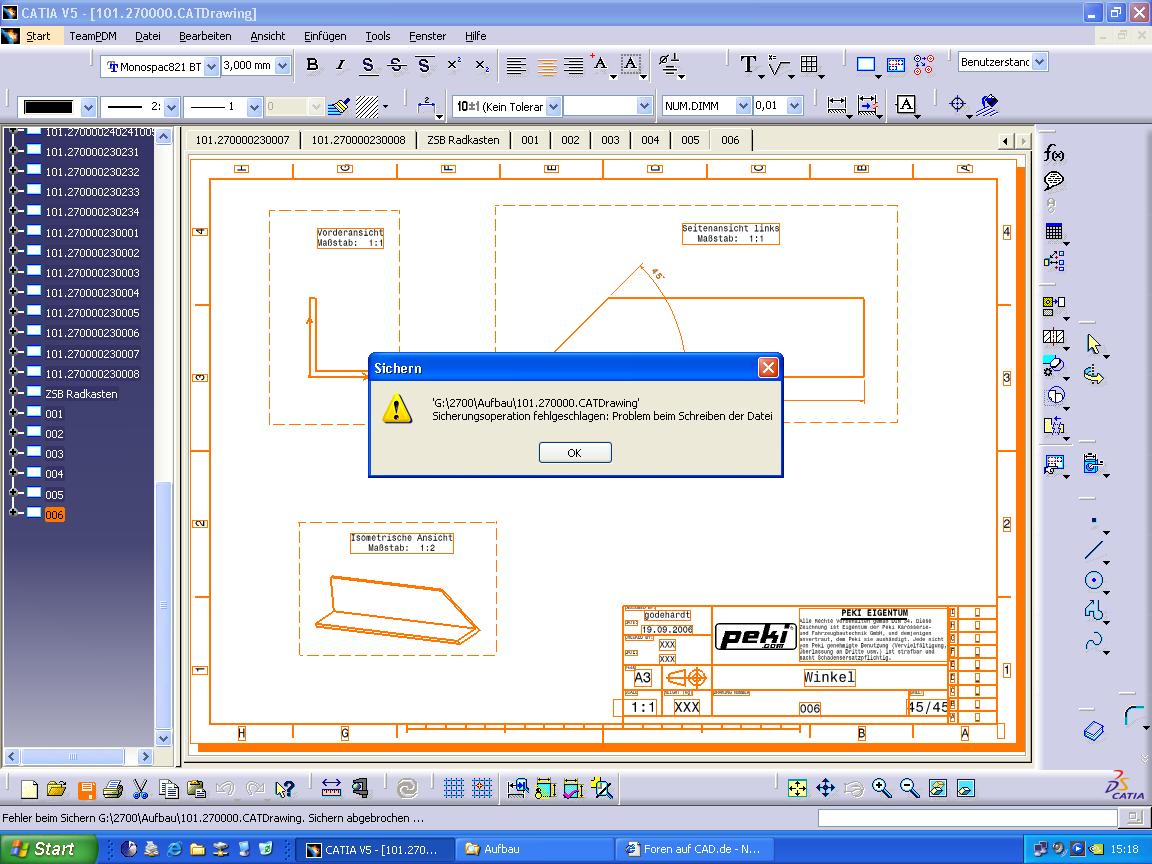Open the TeamPDM menu

click(x=93, y=36)
